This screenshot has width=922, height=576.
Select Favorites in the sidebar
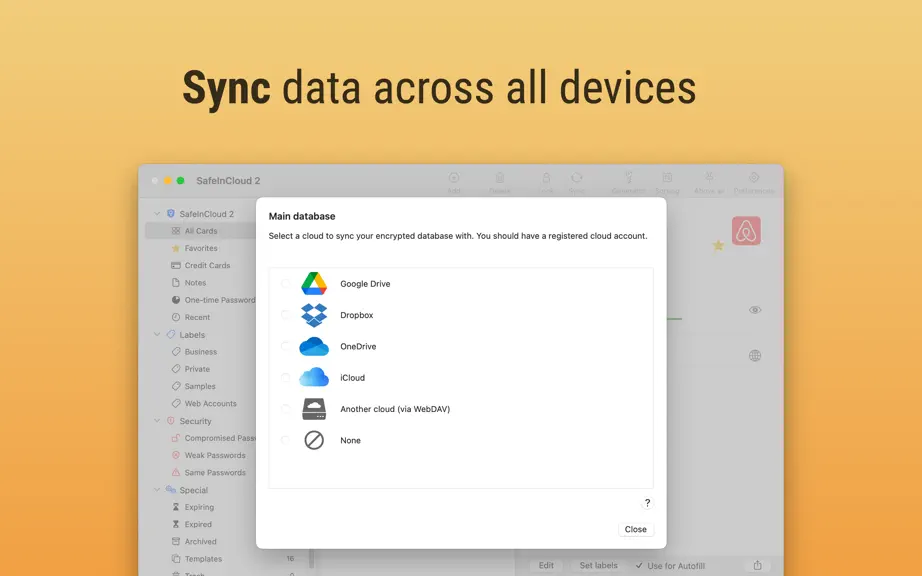coord(200,248)
